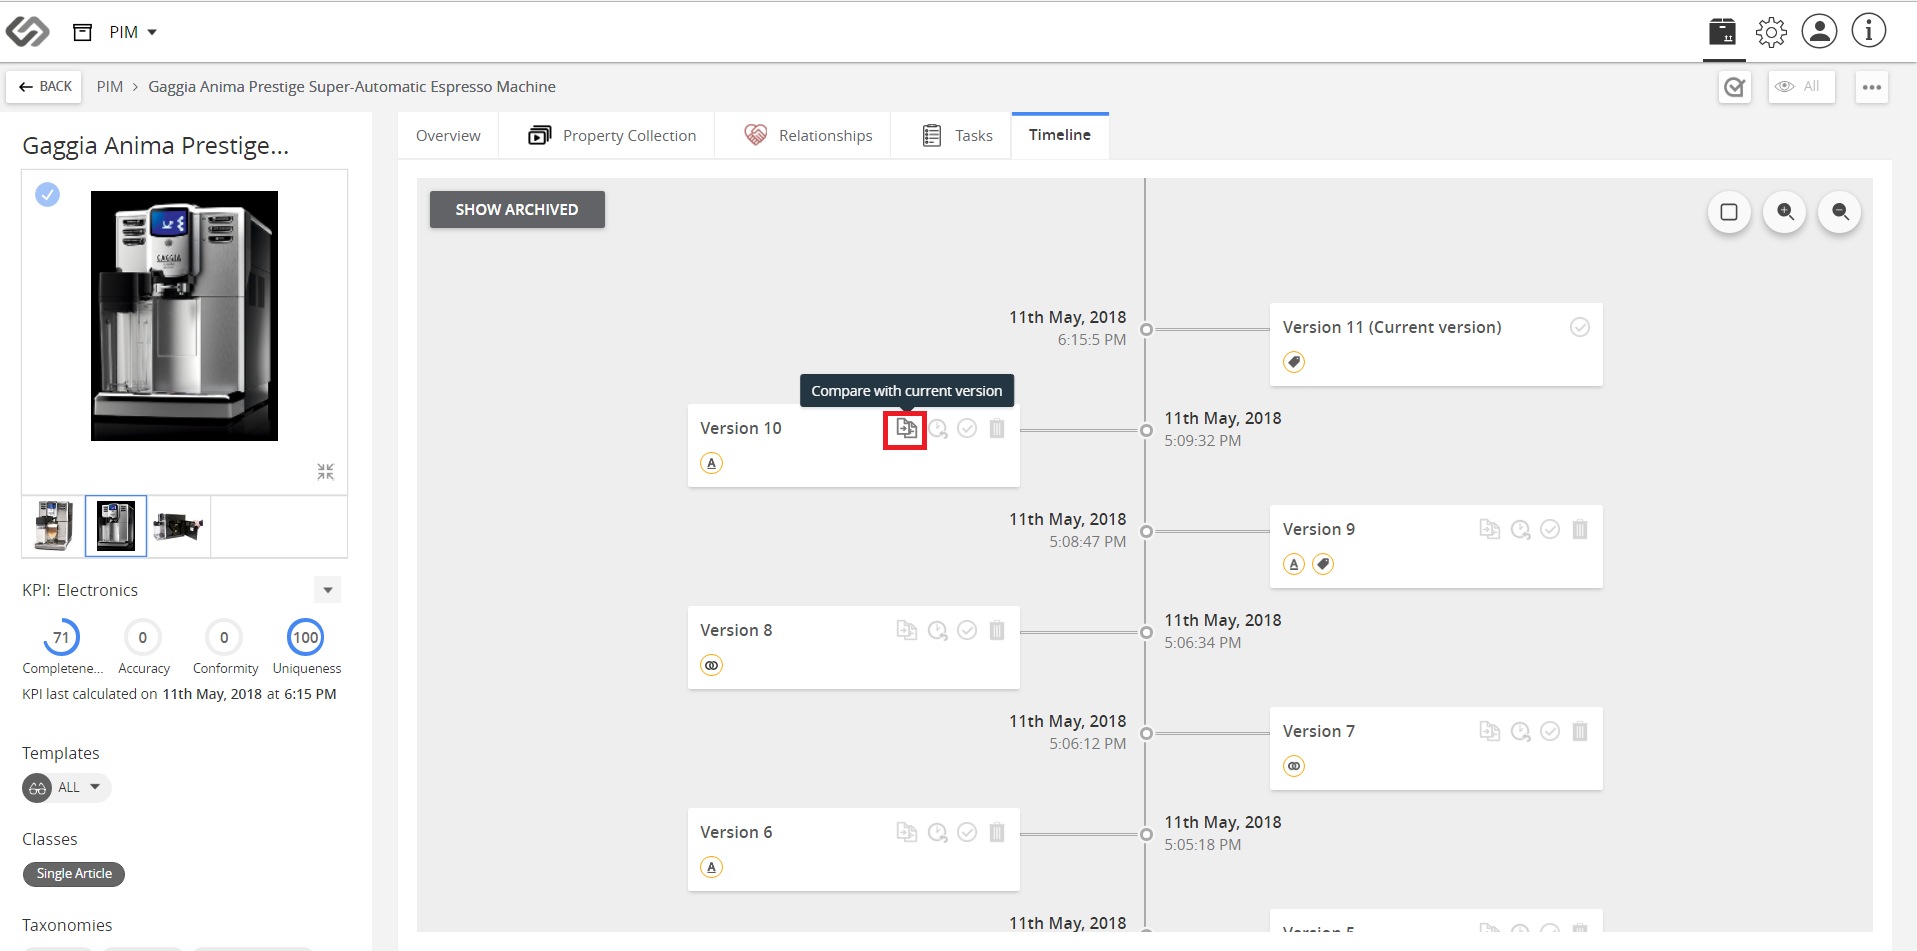Click the app logo in top-left corner

click(27, 31)
